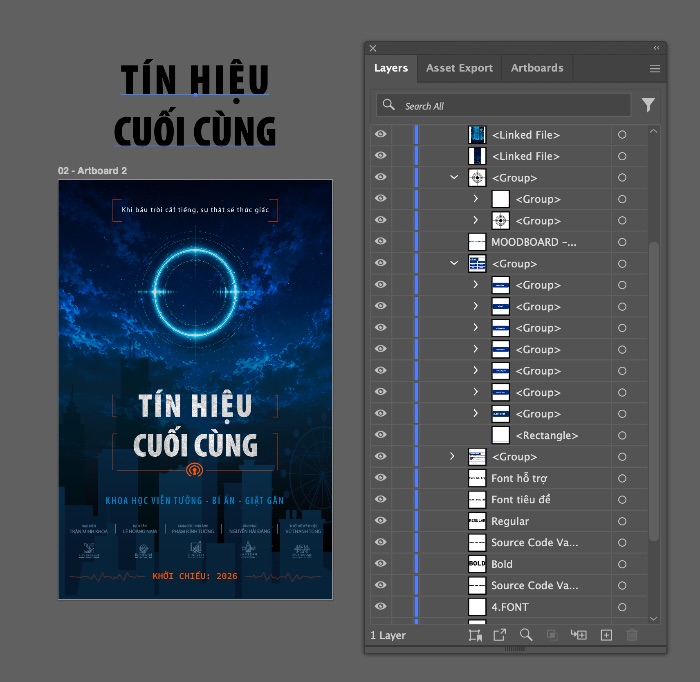
Task: Click thumbnail of first Linked File
Action: (x=477, y=134)
